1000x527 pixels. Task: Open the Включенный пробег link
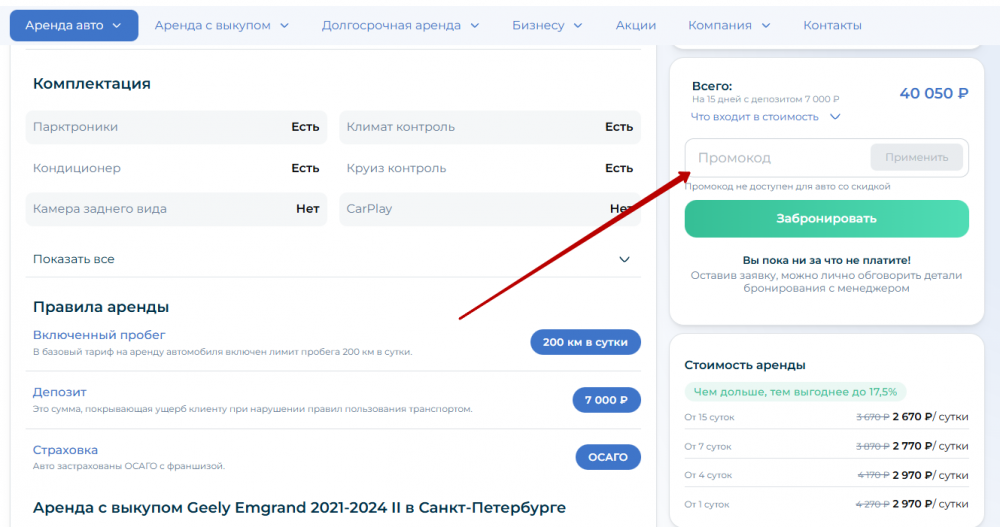pos(99,335)
